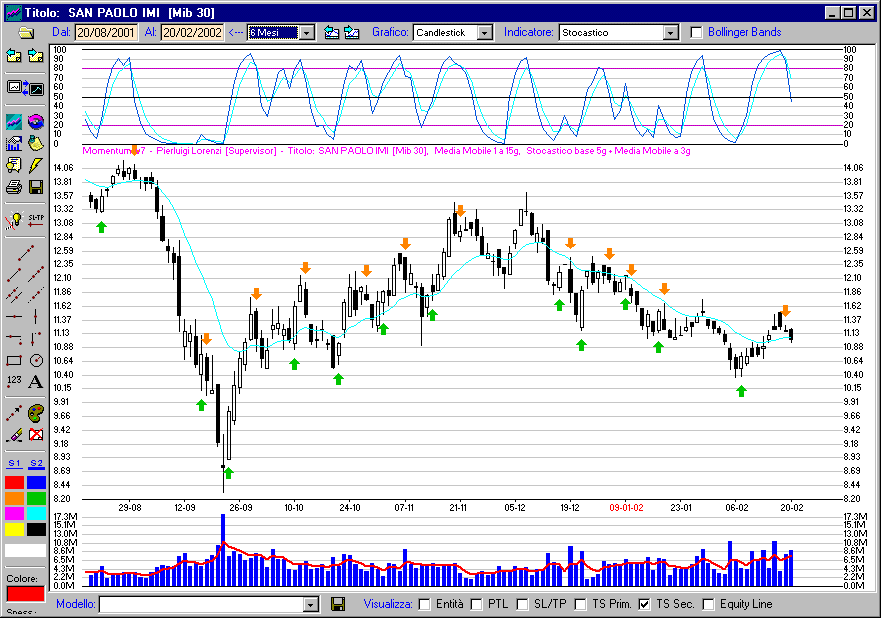This screenshot has width=881, height=618.
Task: Expand the Modello dropdown list
Action: 311,605
